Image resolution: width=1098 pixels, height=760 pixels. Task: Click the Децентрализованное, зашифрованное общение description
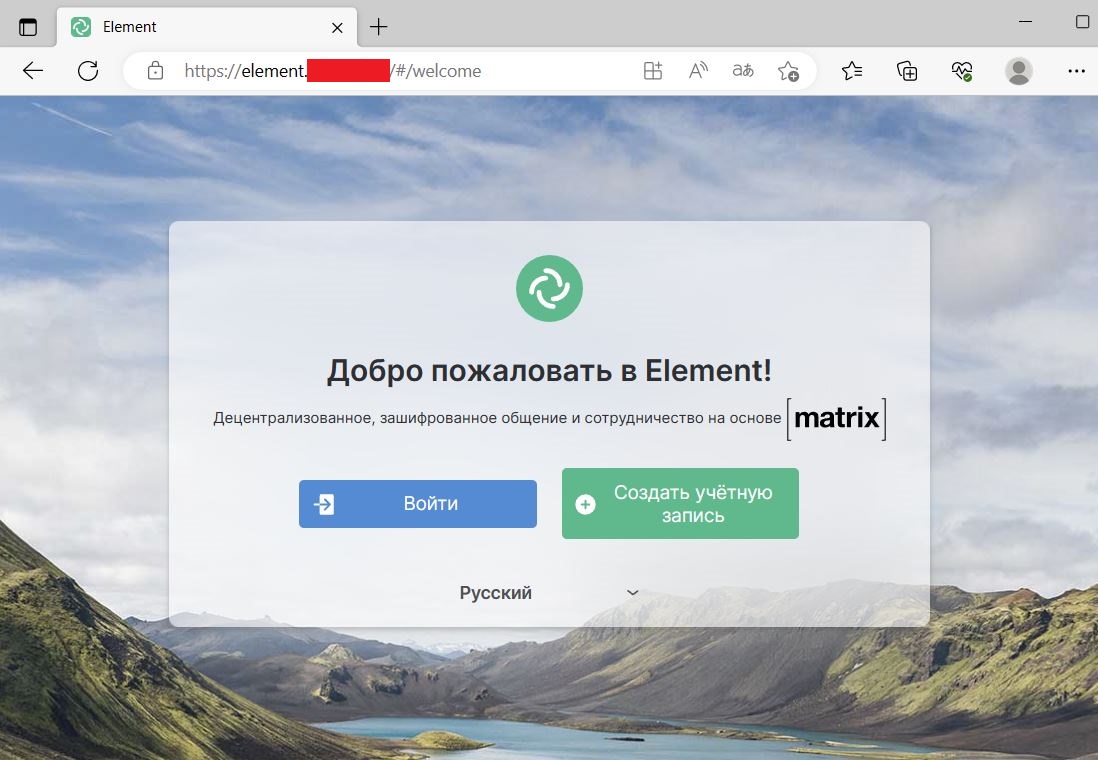[496, 418]
